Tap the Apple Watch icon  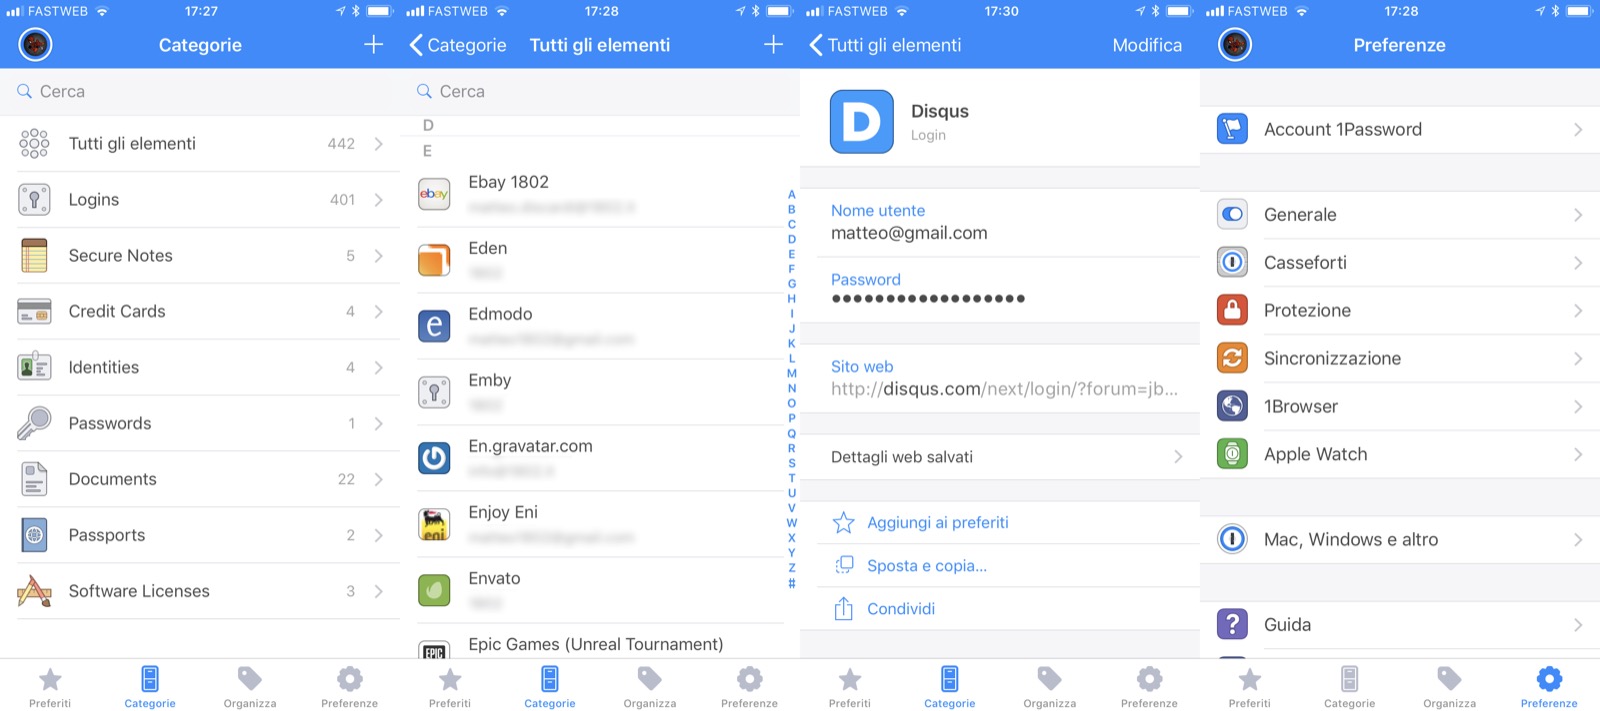click(1232, 454)
